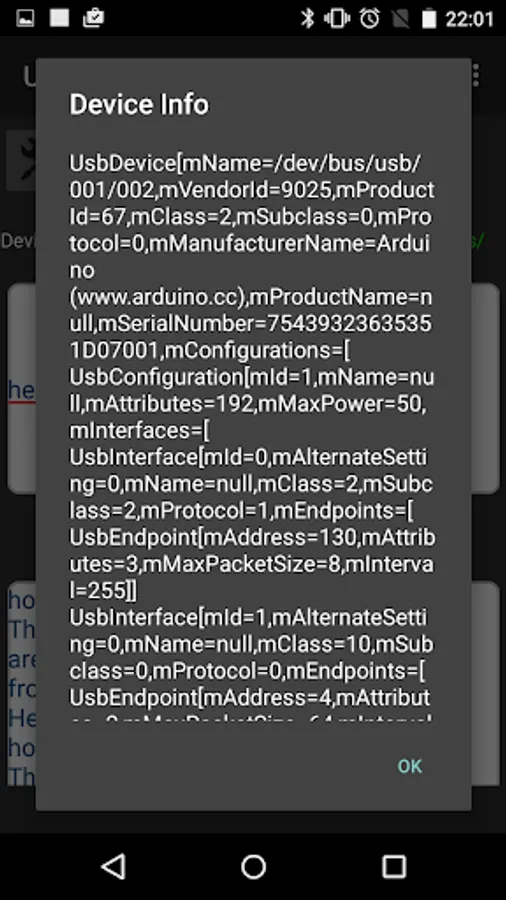Viewport: 506px width, 900px height.
Task: Tap the Android back navigation triangle
Action: point(114,866)
